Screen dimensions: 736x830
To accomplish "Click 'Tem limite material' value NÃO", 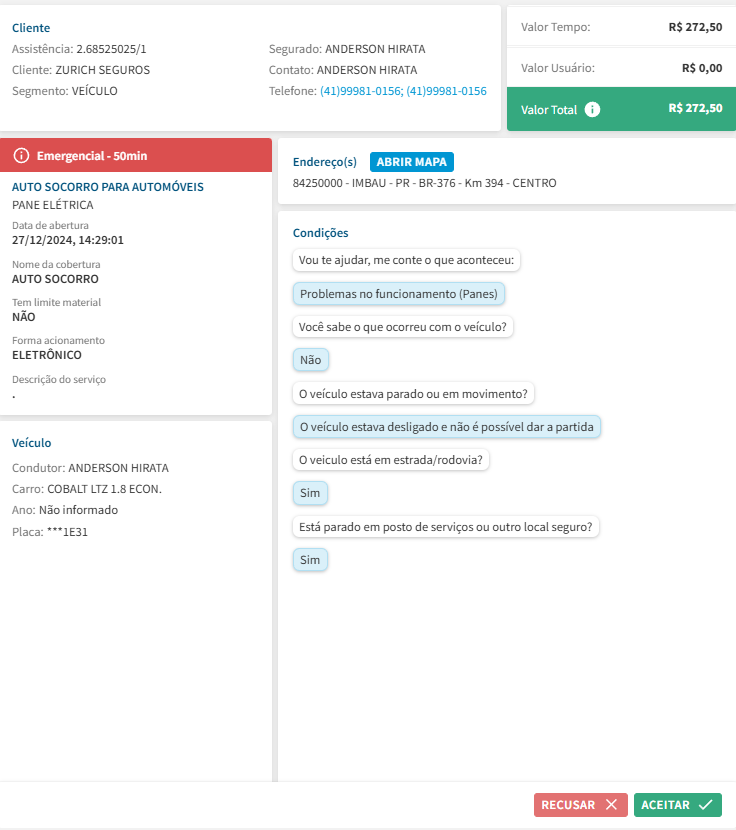I will [x=24, y=317].
